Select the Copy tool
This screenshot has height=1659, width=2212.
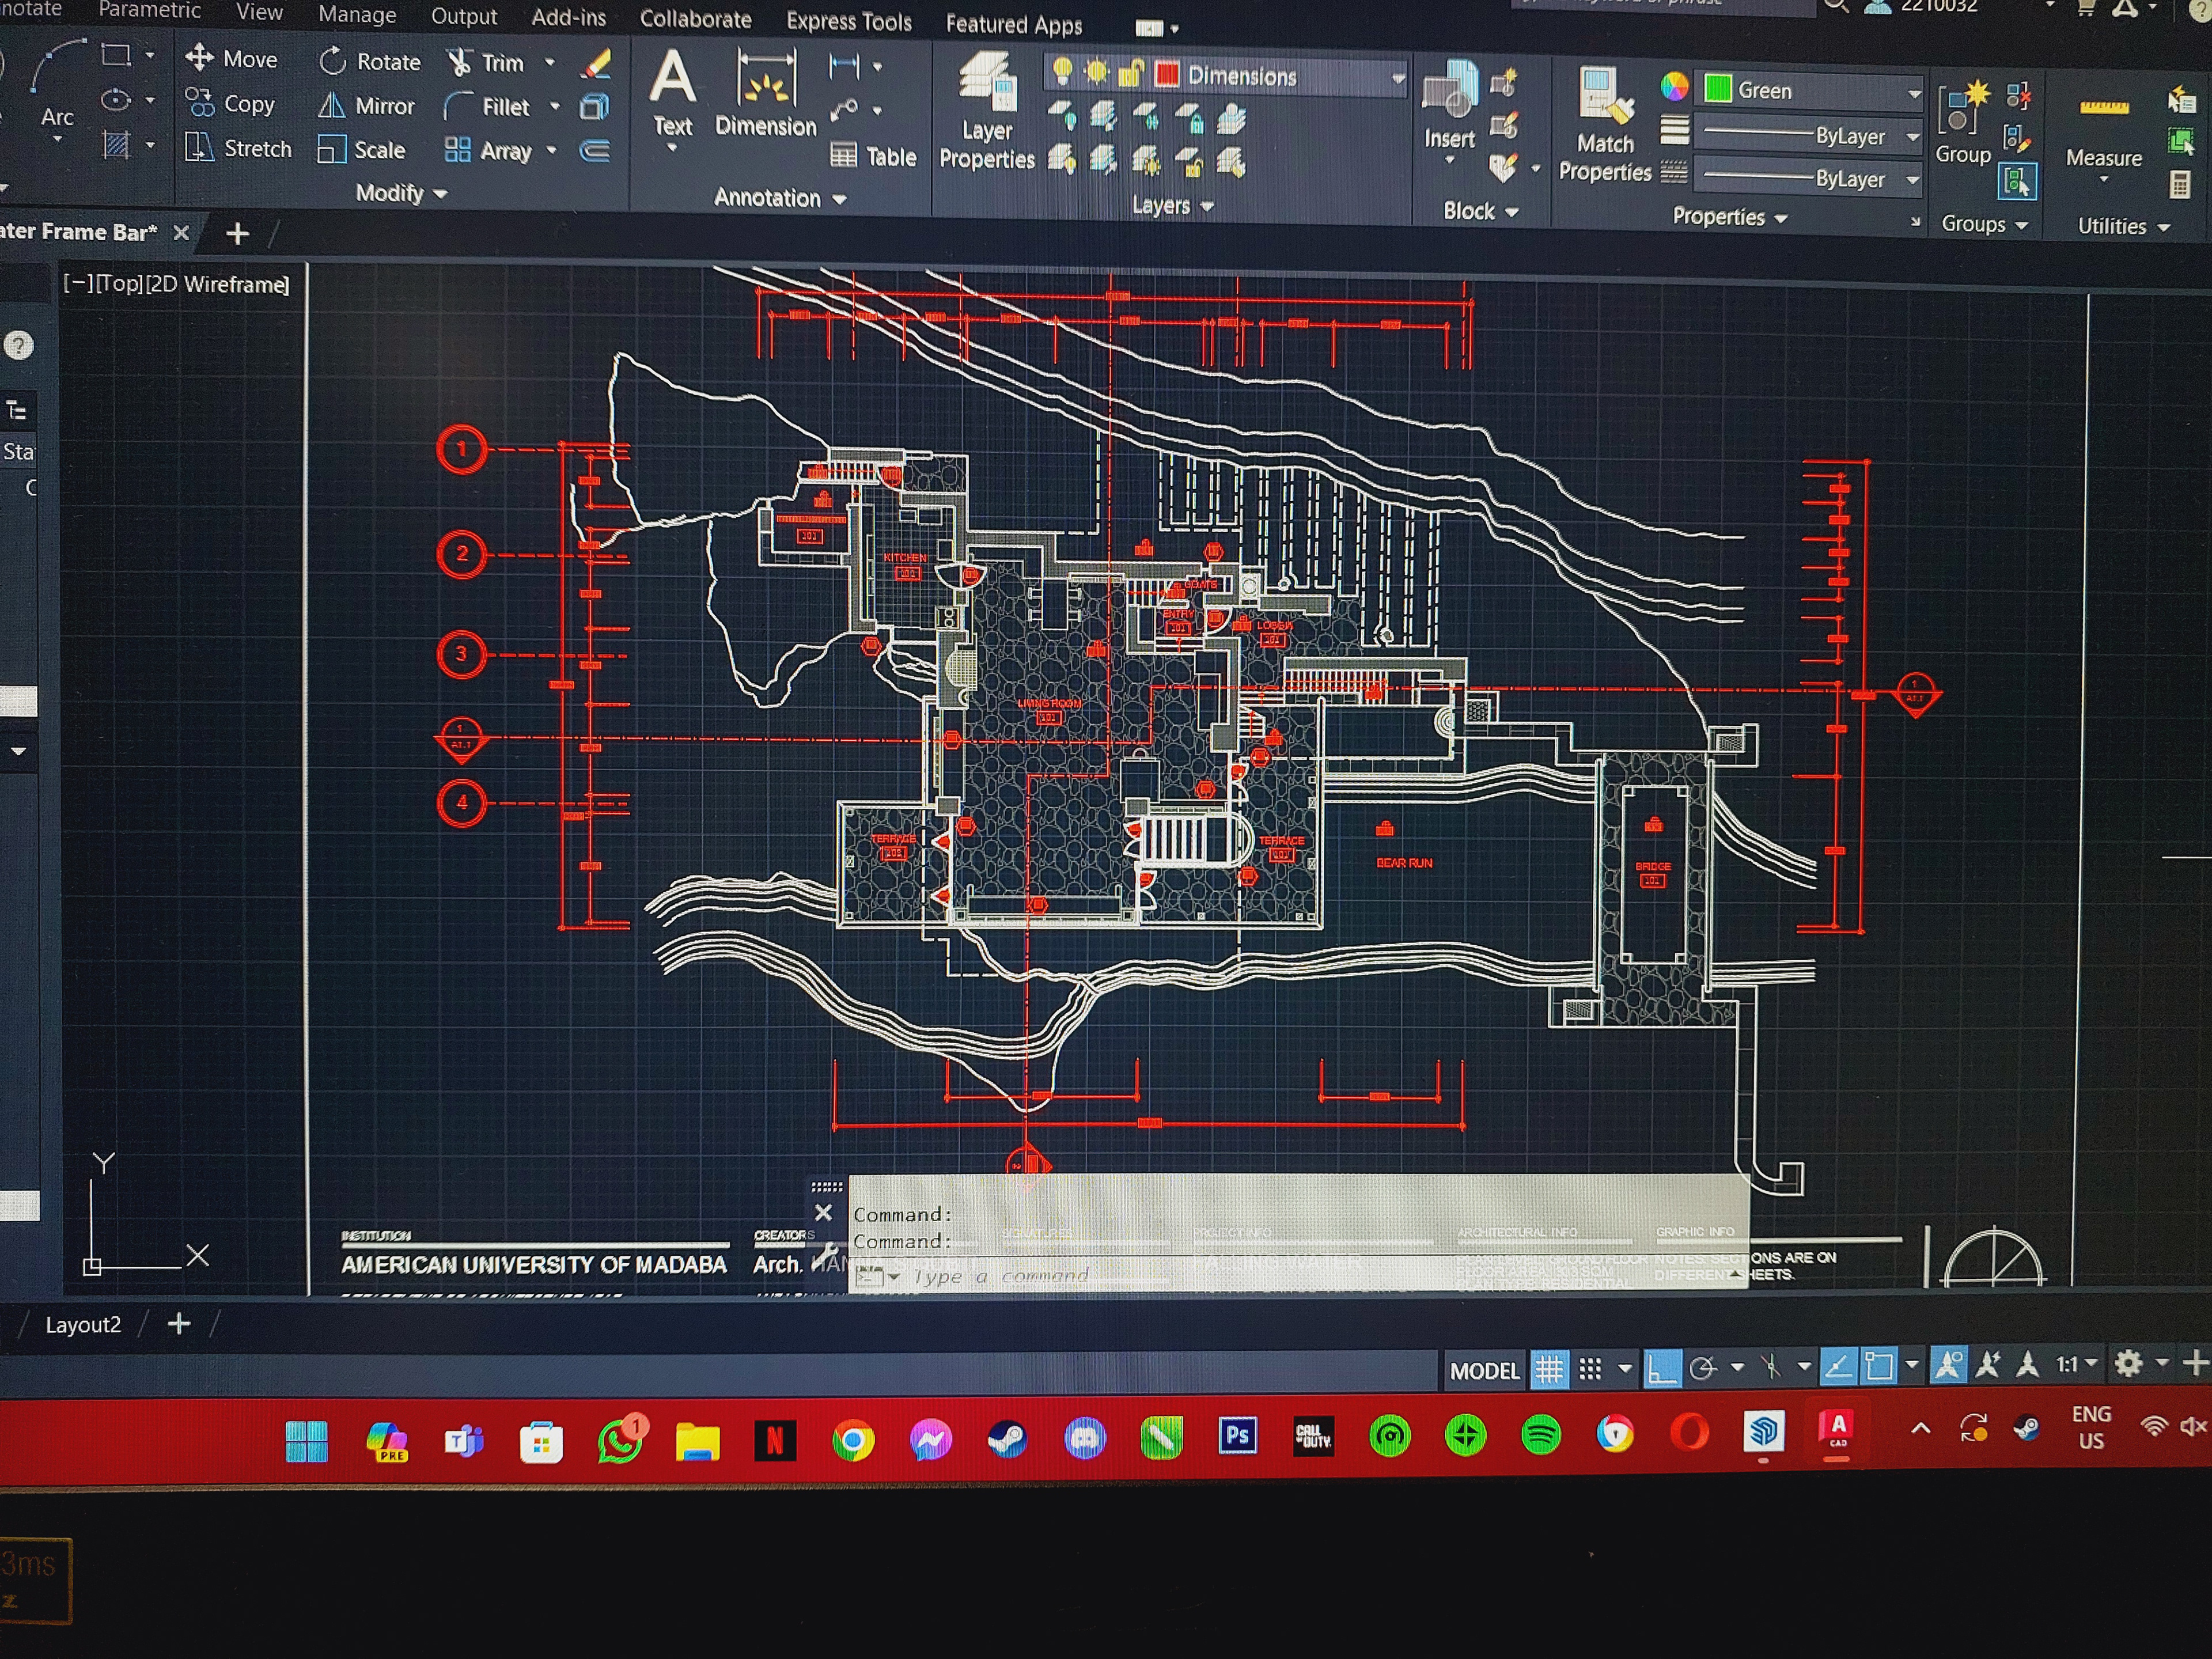[x=230, y=103]
